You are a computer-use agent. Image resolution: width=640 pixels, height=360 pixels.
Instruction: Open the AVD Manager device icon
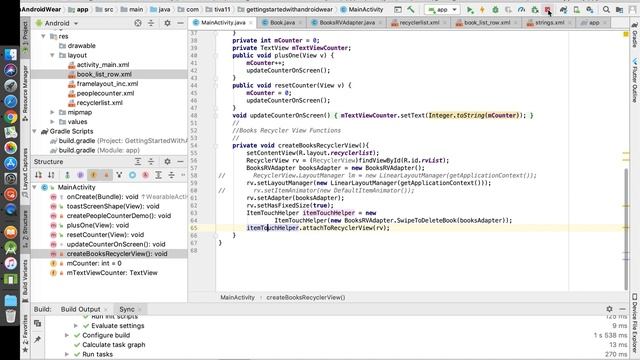coord(576,9)
